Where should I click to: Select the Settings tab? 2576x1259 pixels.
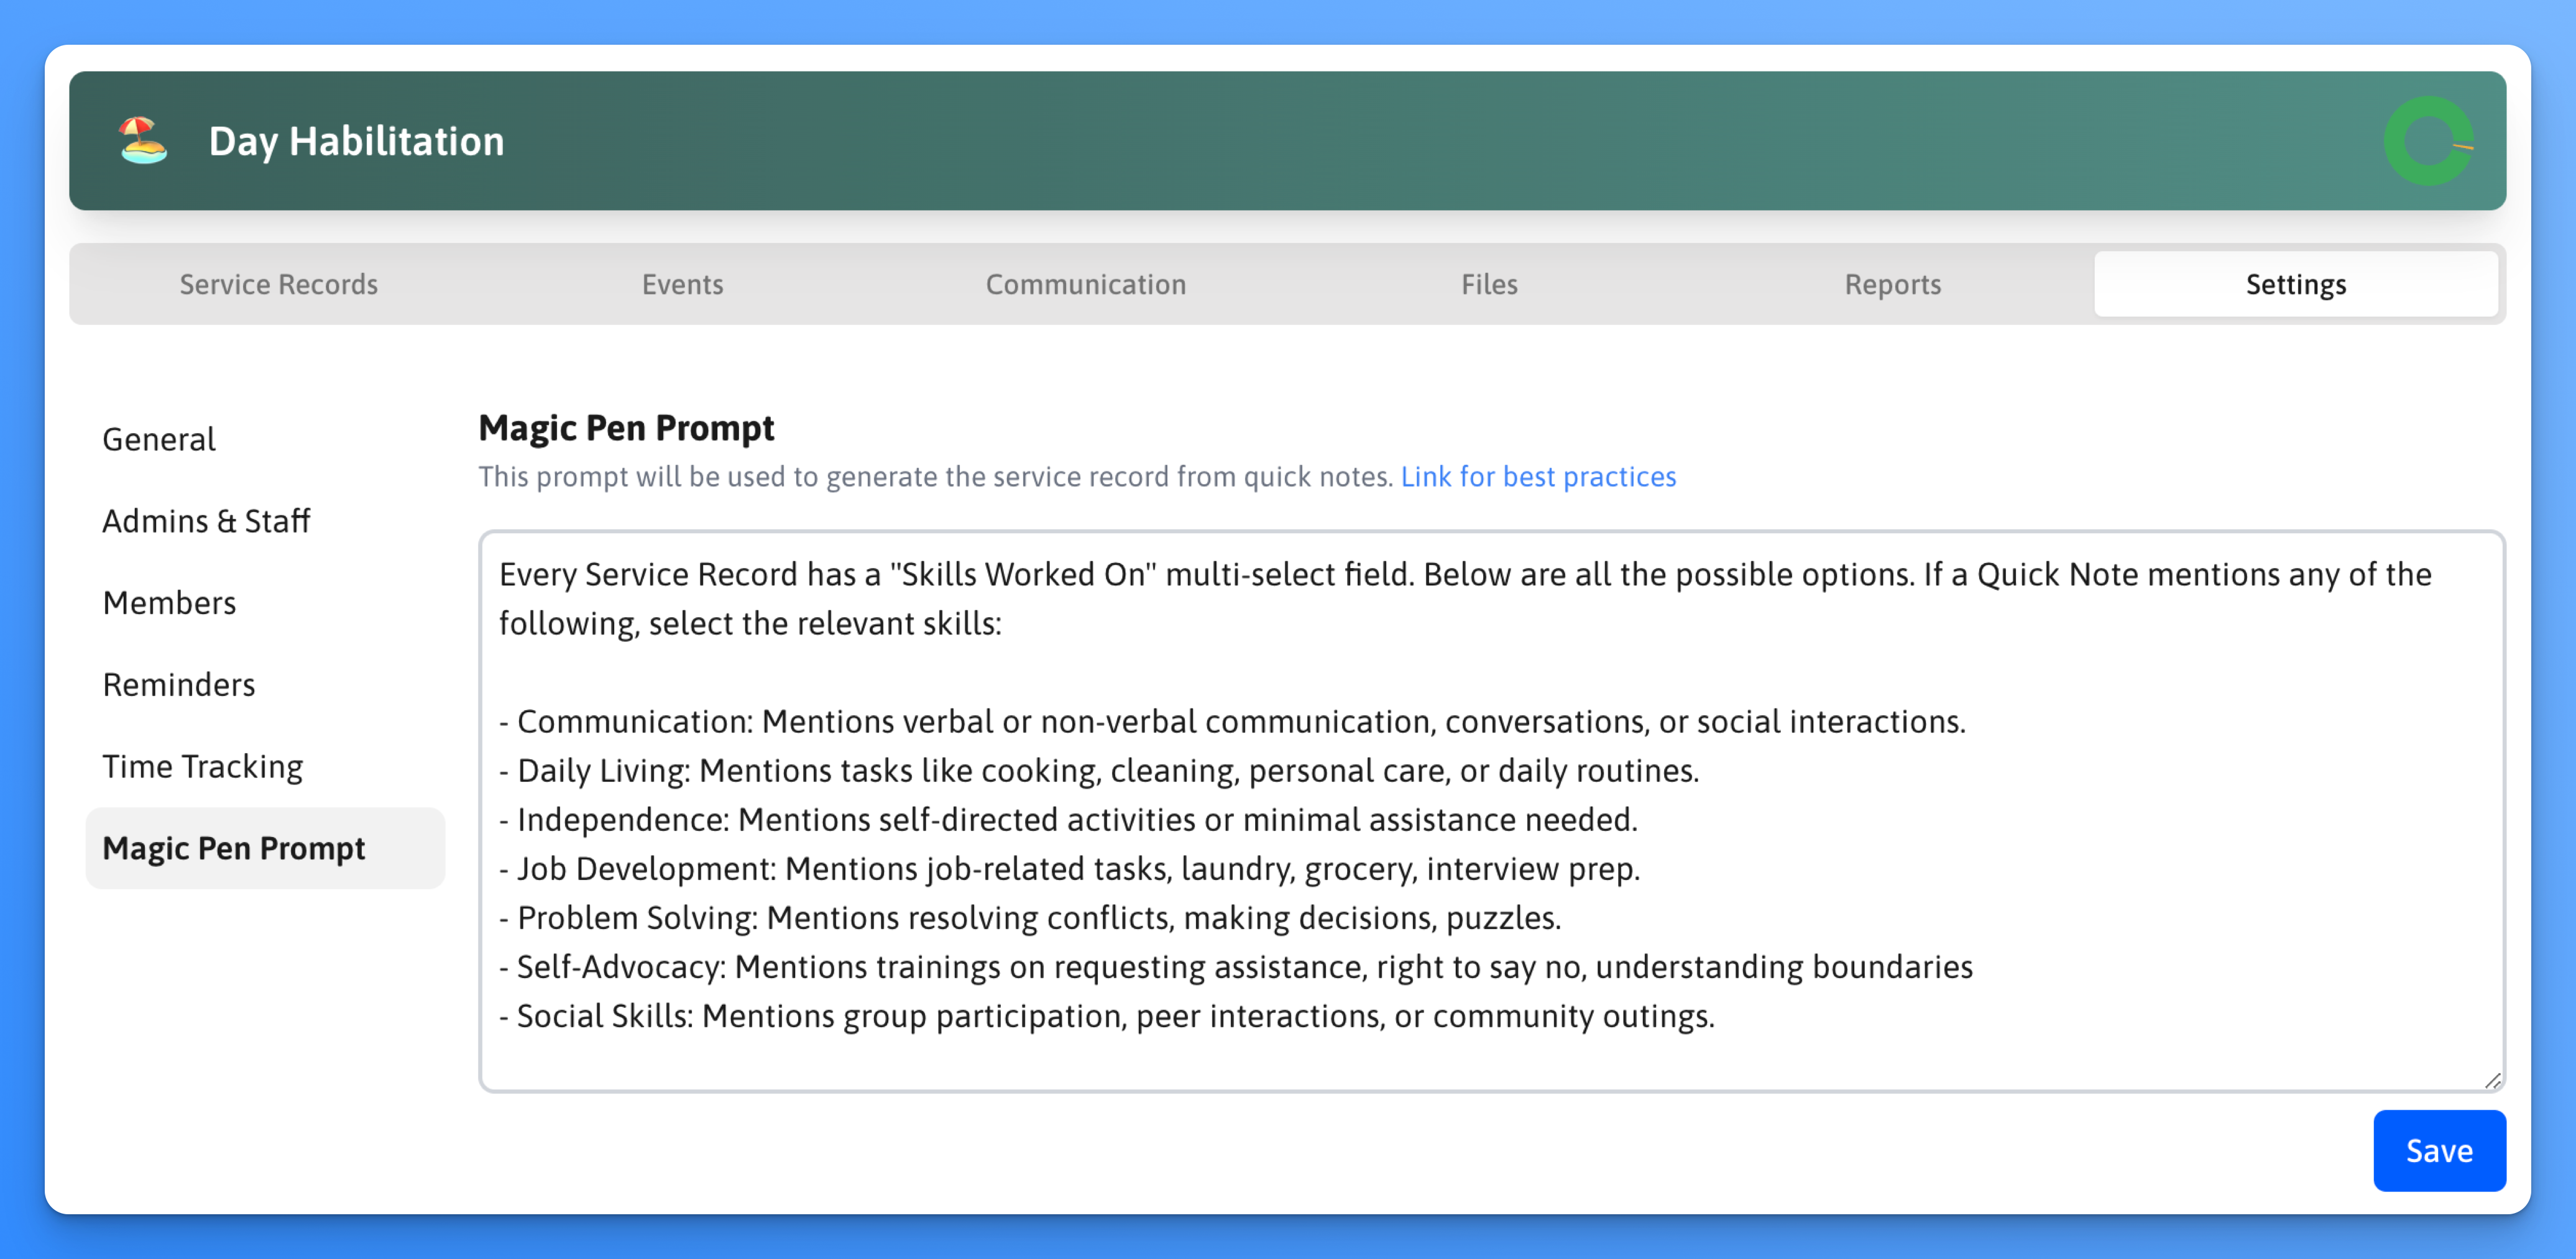(x=2295, y=285)
